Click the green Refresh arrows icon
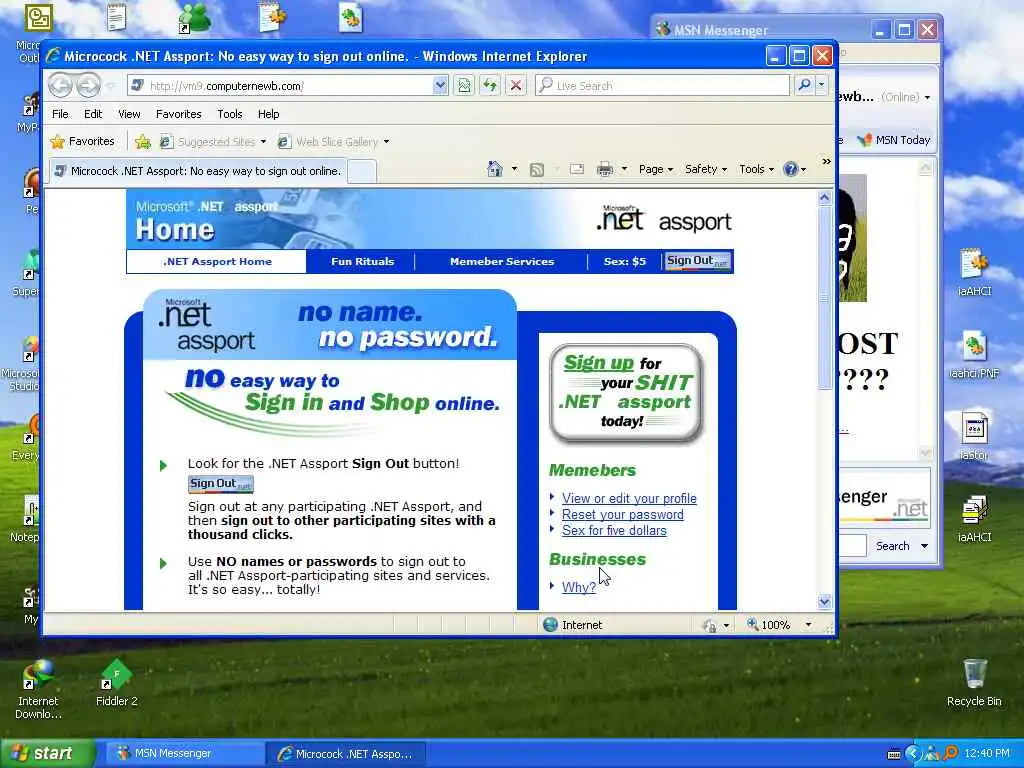Screen dimensions: 1024x768 click(x=490, y=86)
